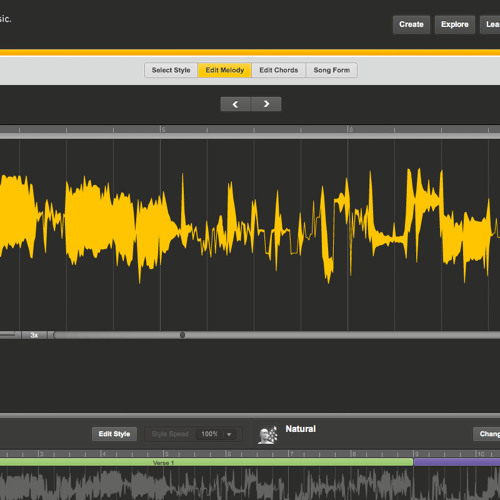Go to the previous melody section arrow
Screen dimensions: 500x500
coord(235,104)
